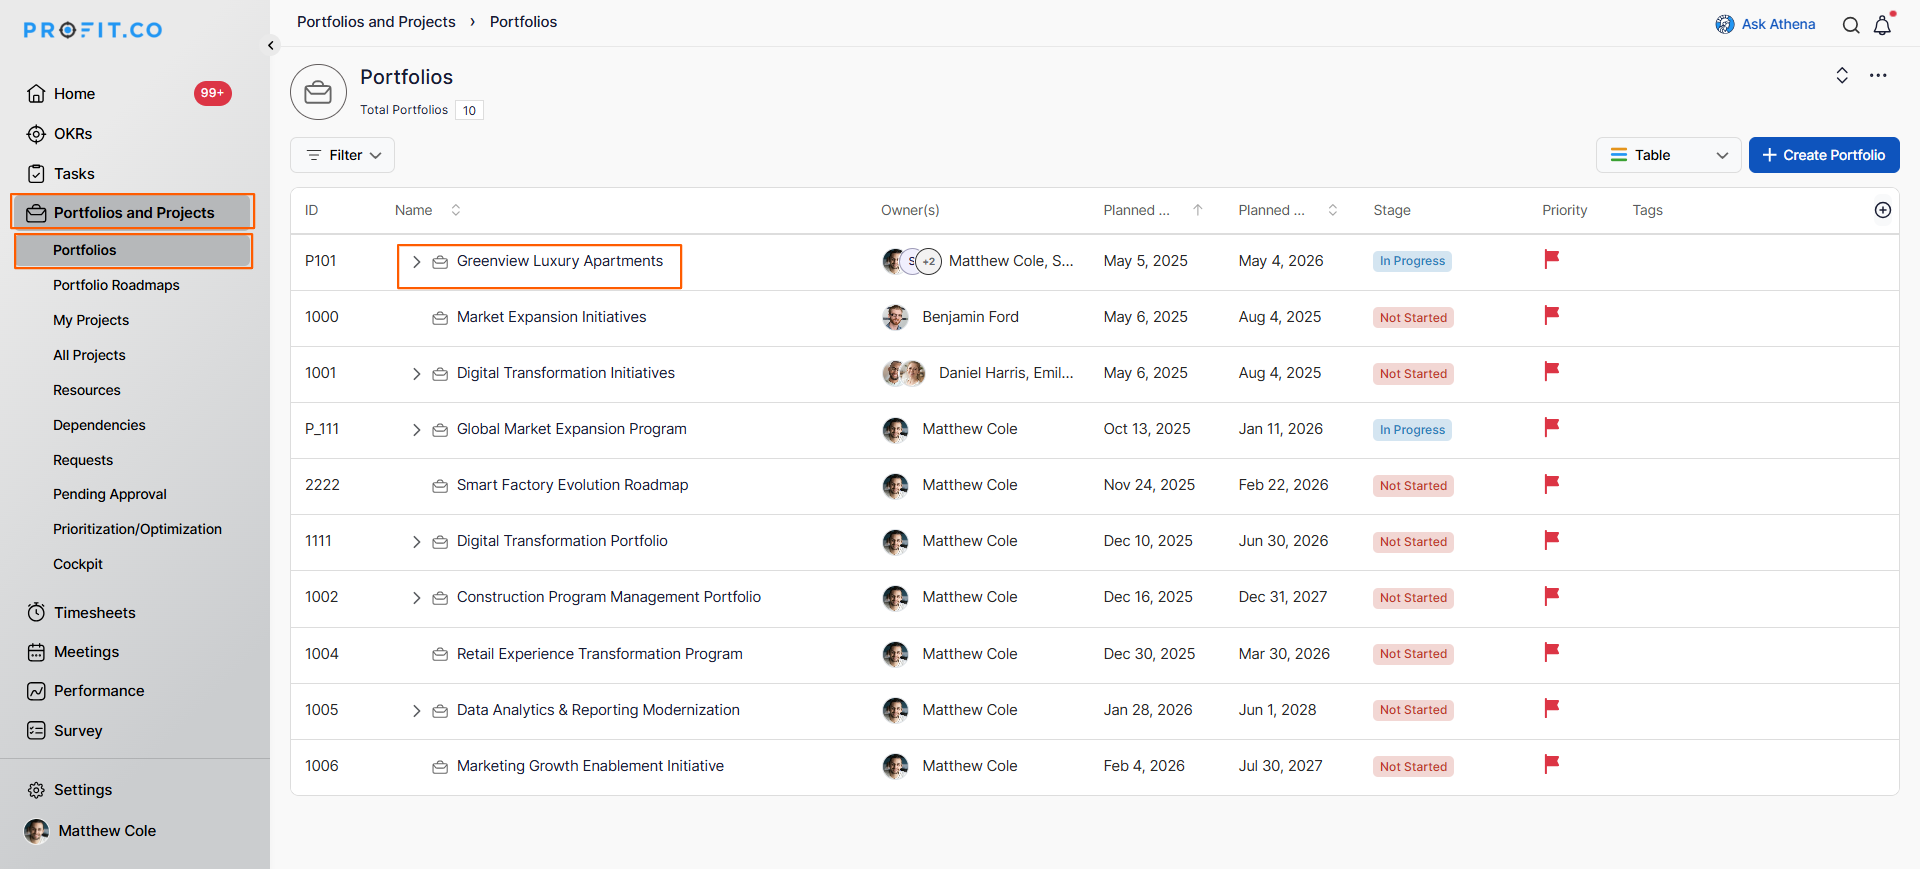
Task: Click the Ask Athena assistant icon
Action: pyautogui.click(x=1725, y=24)
